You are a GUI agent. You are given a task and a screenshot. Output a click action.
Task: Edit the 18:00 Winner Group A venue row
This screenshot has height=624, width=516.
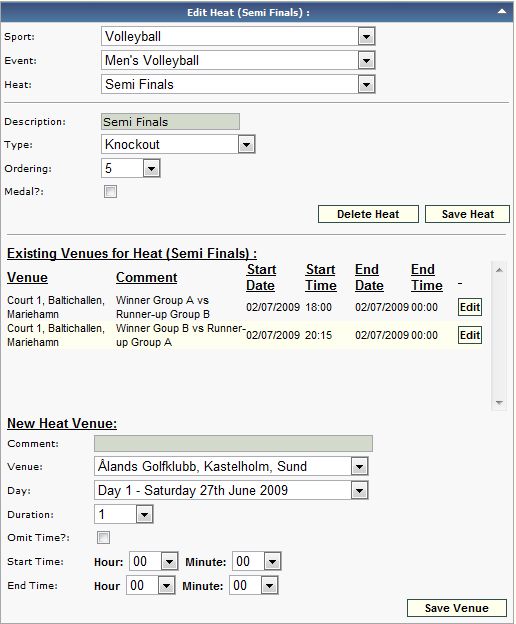pyautogui.click(x=470, y=307)
